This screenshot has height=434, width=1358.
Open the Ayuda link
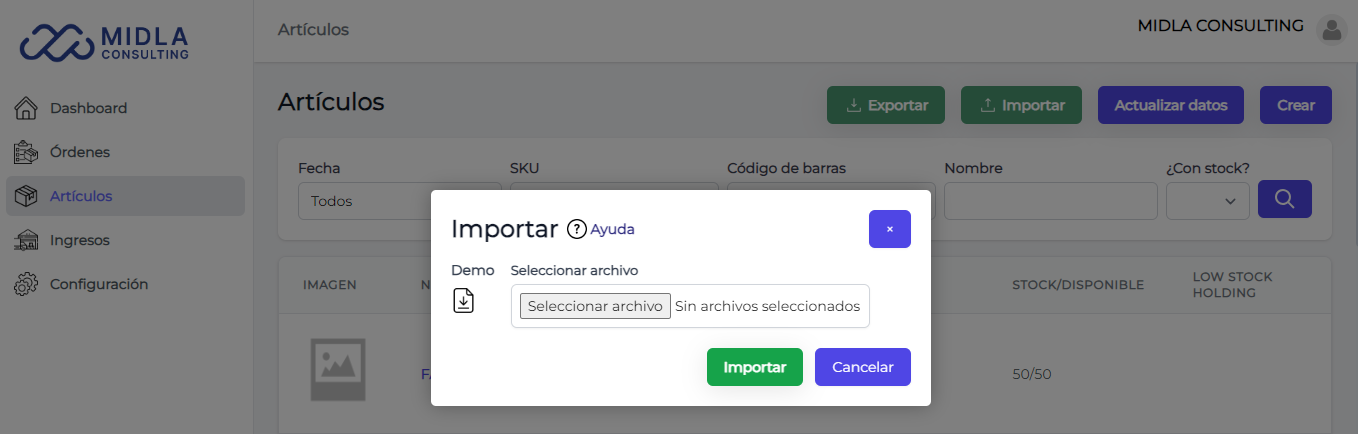[612, 229]
